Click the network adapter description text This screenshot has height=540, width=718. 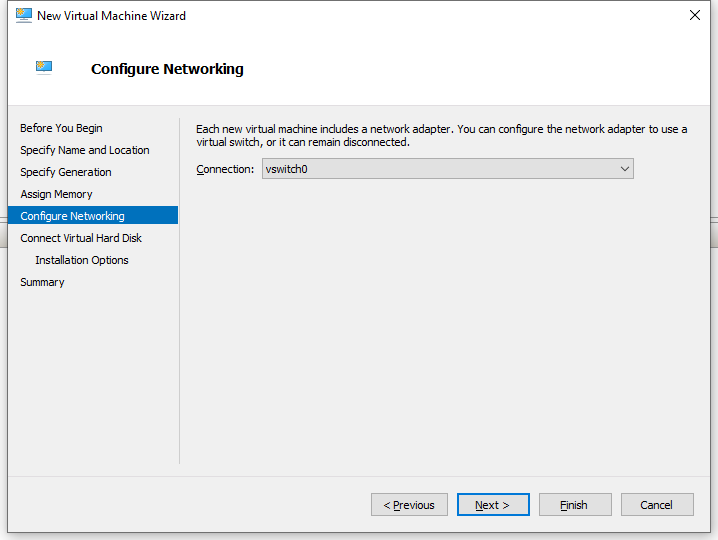pos(441,136)
